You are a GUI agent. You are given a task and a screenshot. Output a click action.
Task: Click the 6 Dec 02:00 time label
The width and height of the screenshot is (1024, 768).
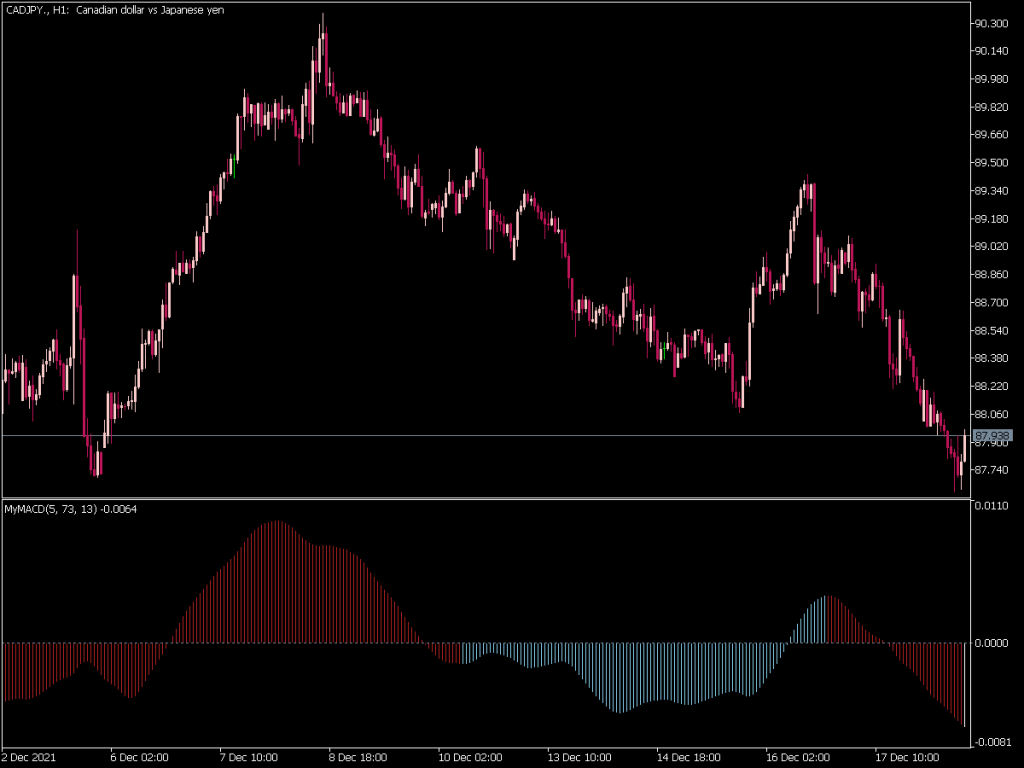[139, 757]
